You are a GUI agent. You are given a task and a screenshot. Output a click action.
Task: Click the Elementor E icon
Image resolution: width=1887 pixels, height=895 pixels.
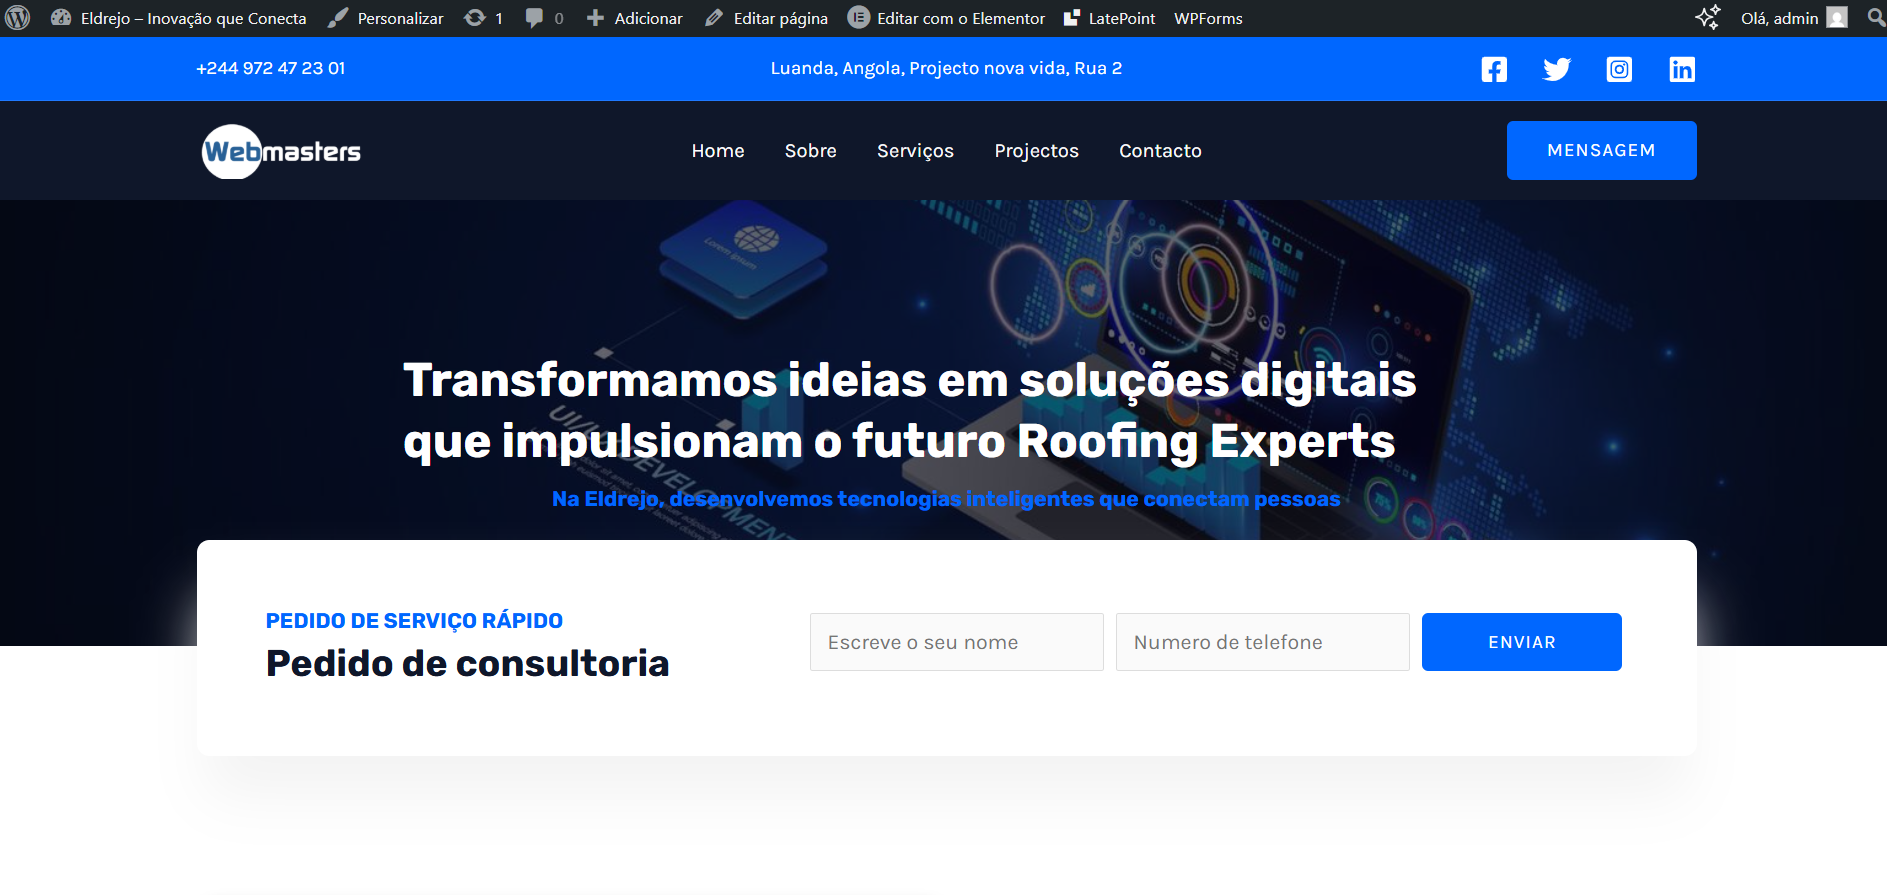click(x=858, y=18)
